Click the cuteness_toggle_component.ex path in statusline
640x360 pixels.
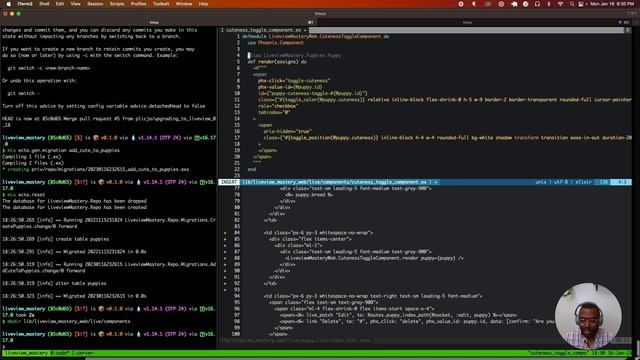click(334, 182)
